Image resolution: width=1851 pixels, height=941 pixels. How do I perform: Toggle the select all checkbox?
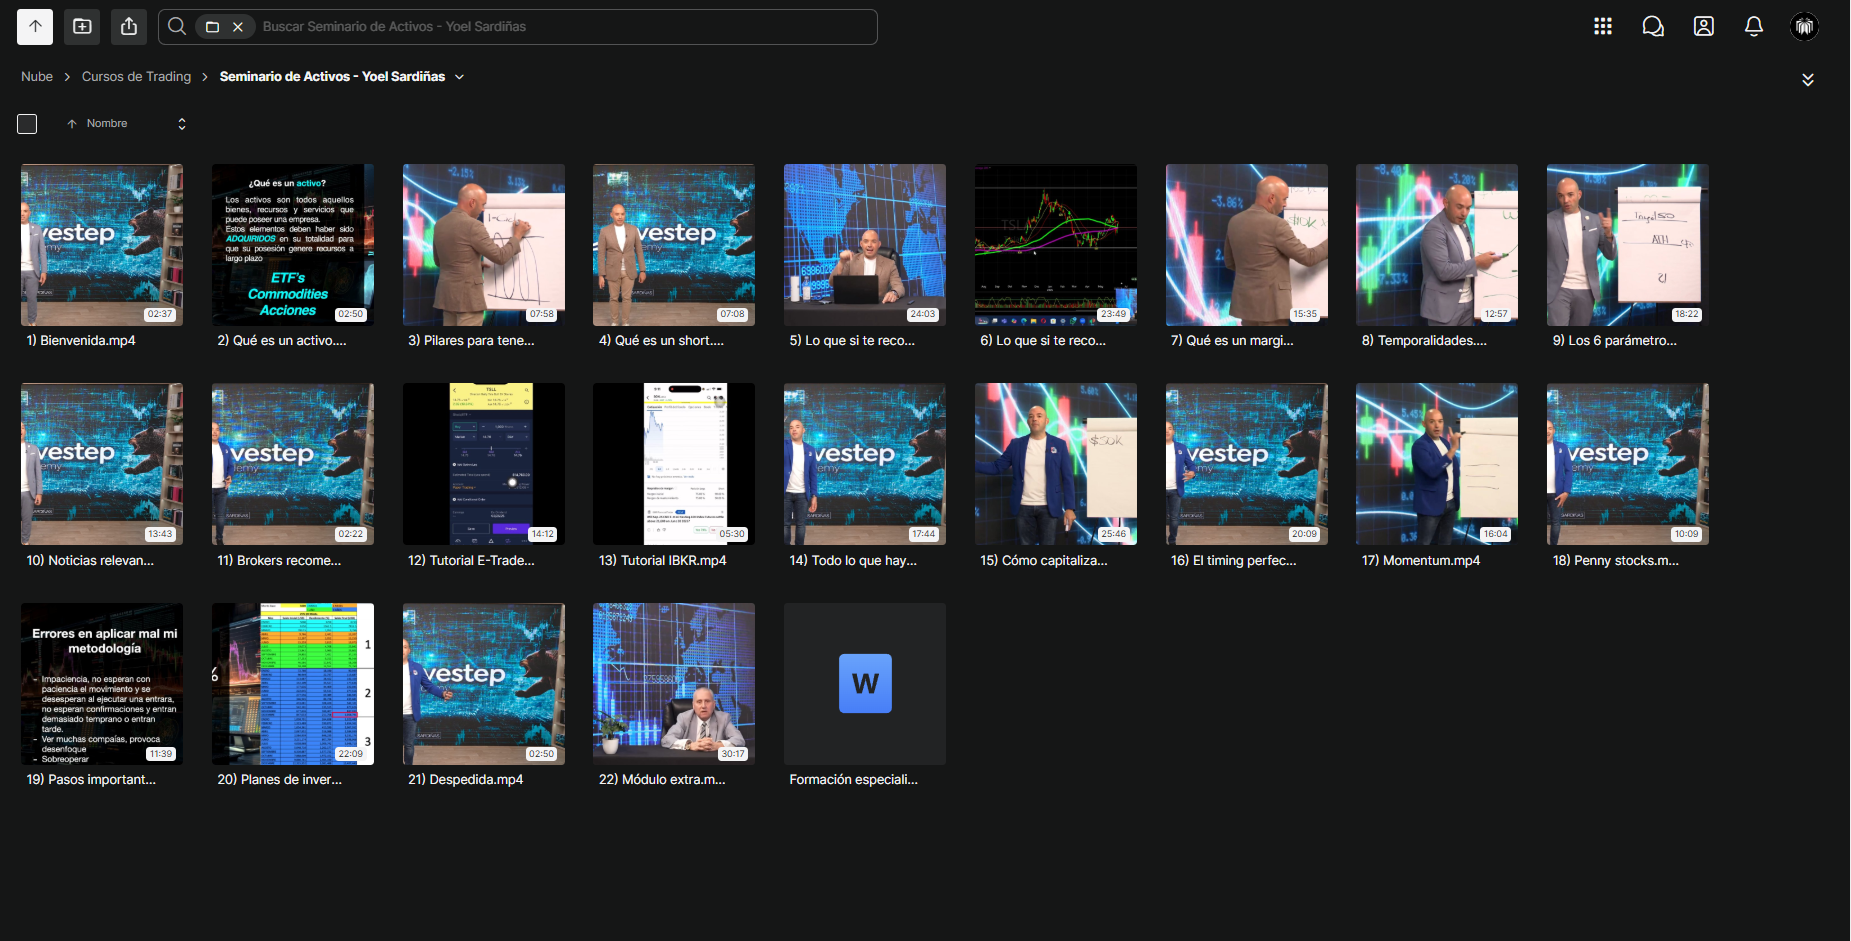[27, 124]
